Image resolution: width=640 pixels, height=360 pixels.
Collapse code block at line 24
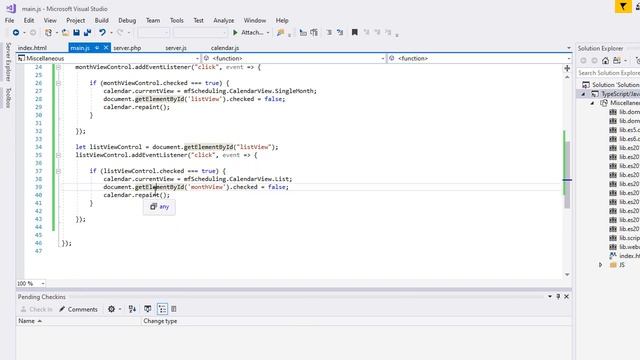58,67
